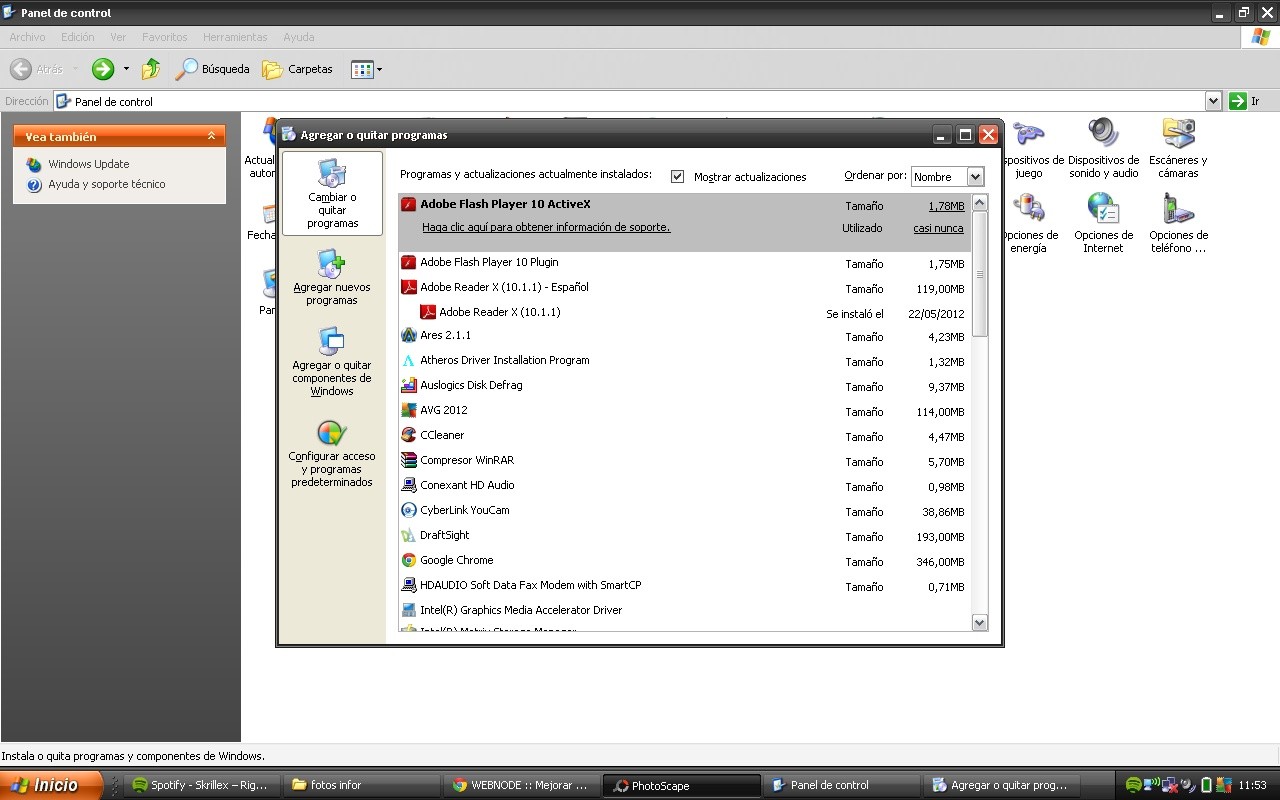Switch to fotos infor taskbar button
Screen dimensions: 1280x800
[x=362, y=785]
